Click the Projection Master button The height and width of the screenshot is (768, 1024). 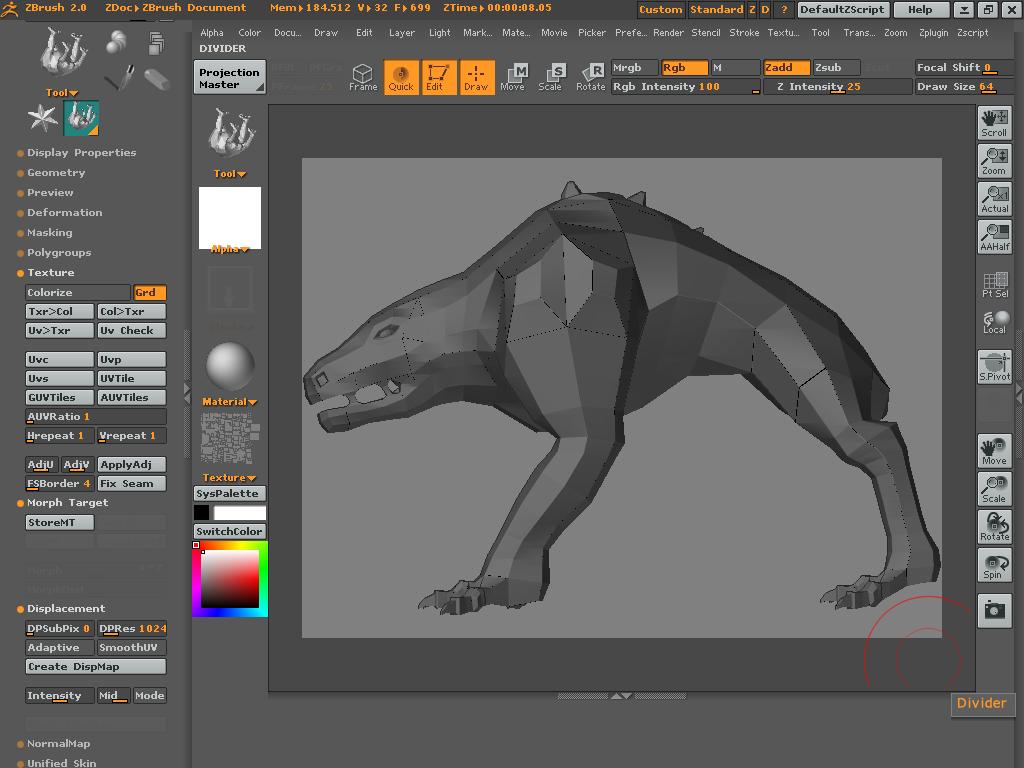229,78
